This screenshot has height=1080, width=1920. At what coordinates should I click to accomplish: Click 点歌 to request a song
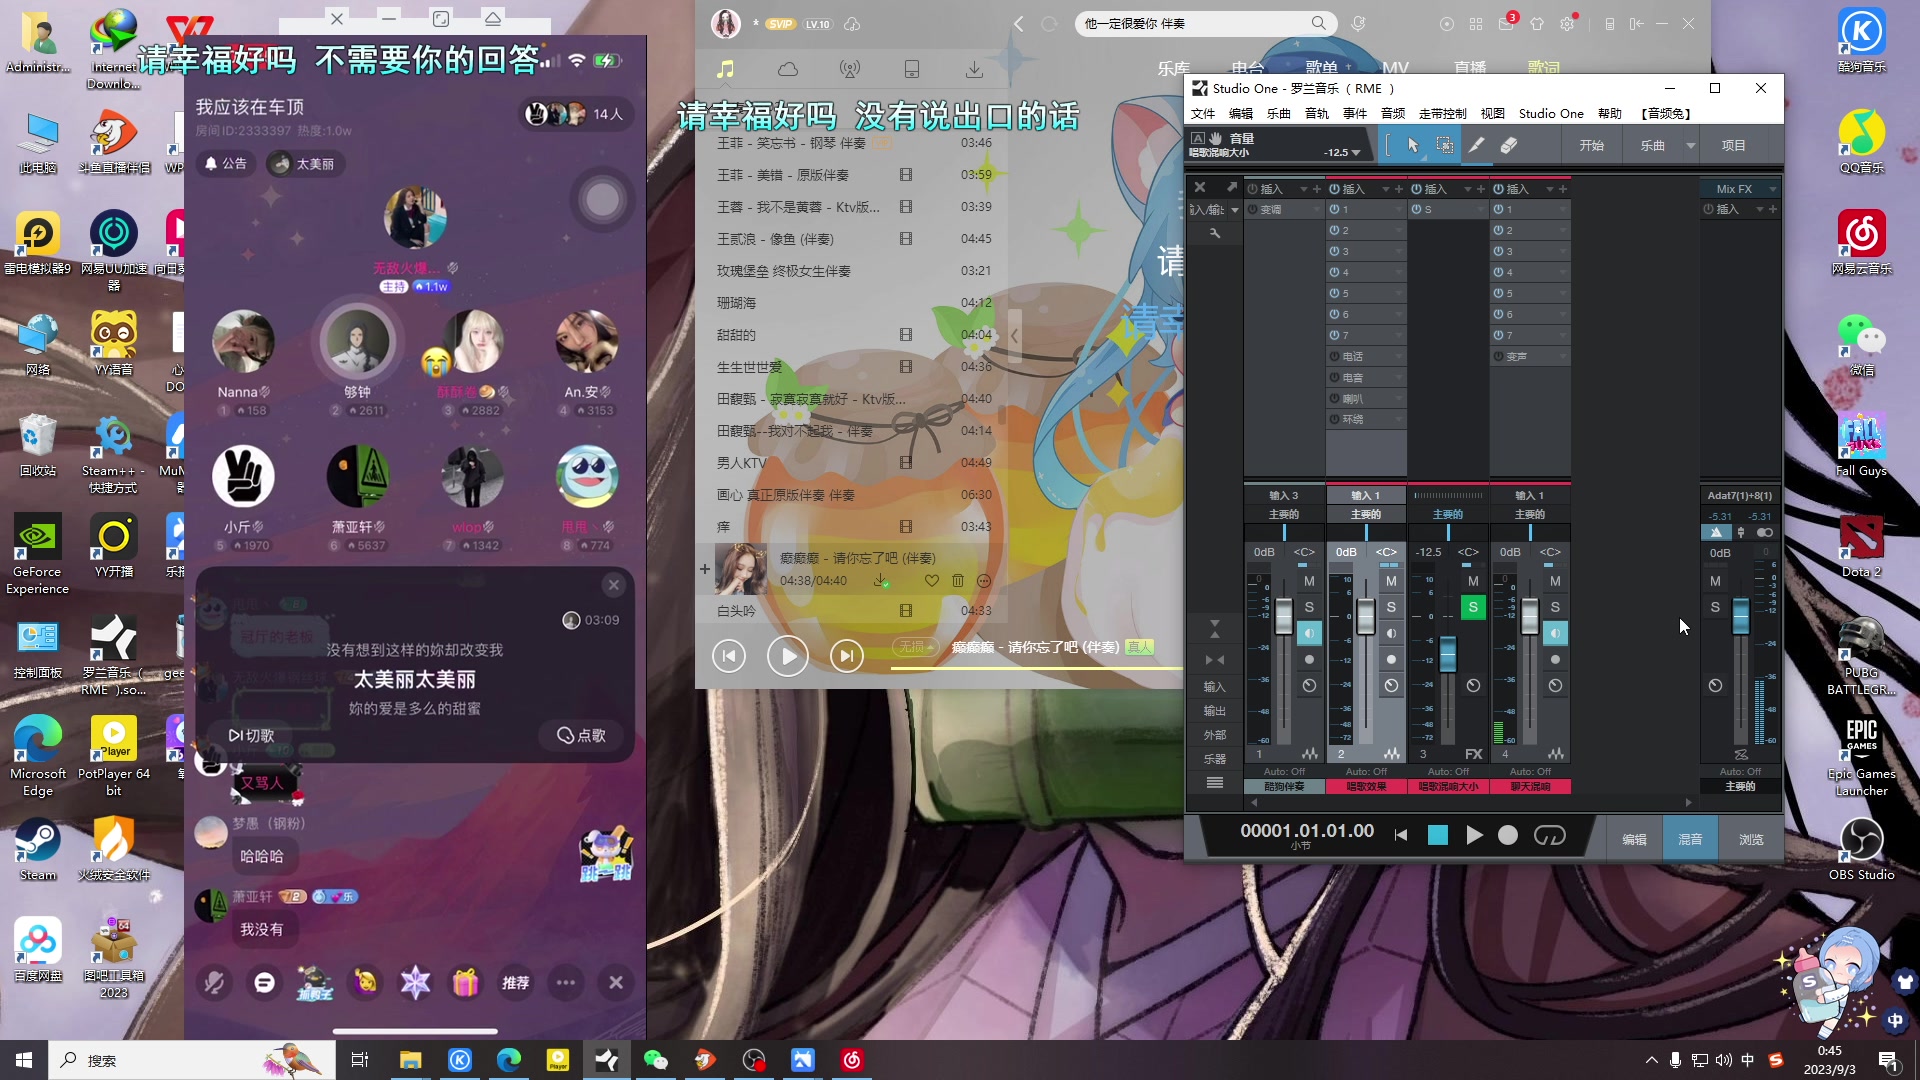(582, 735)
